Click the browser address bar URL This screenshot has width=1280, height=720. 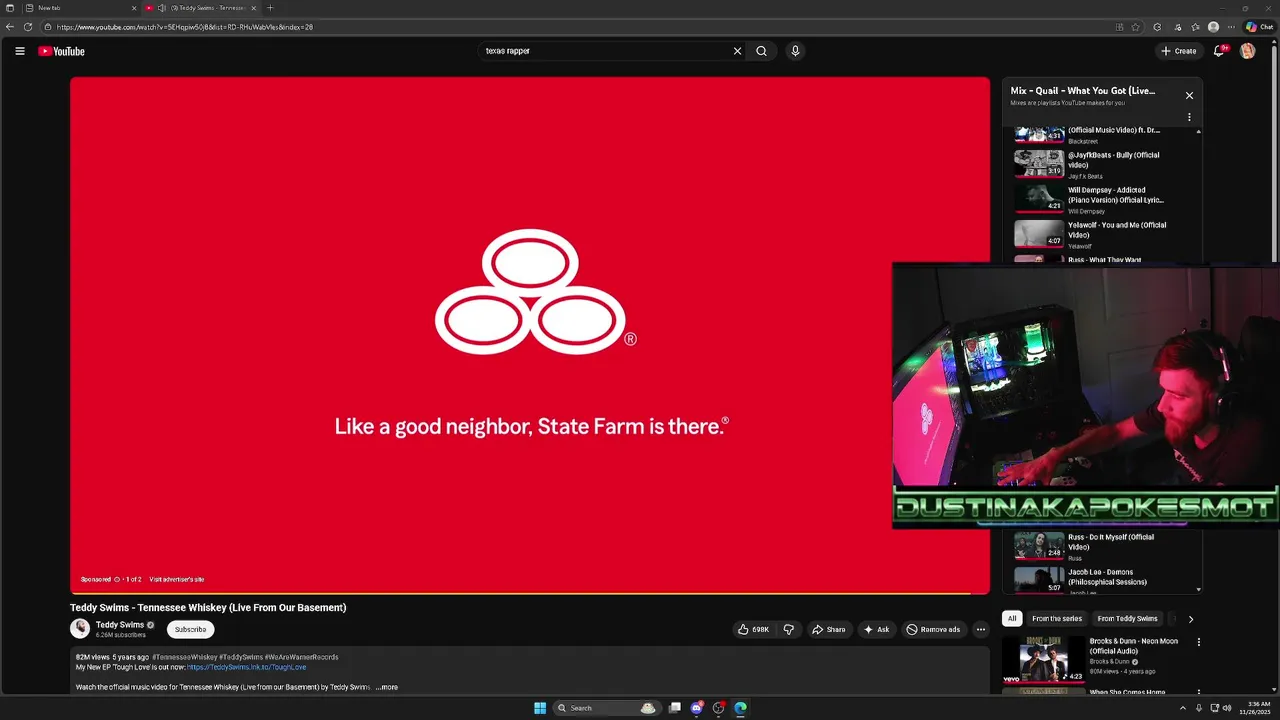click(x=185, y=27)
